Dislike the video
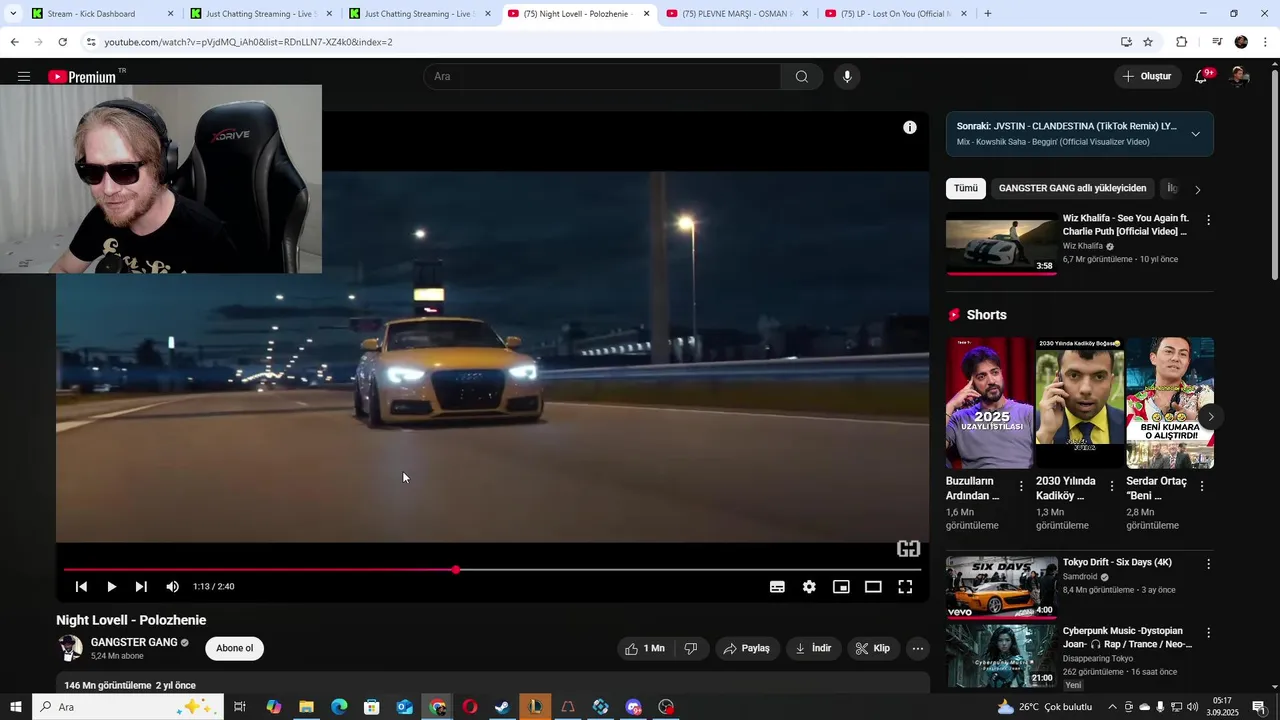1280x720 pixels. coord(690,648)
